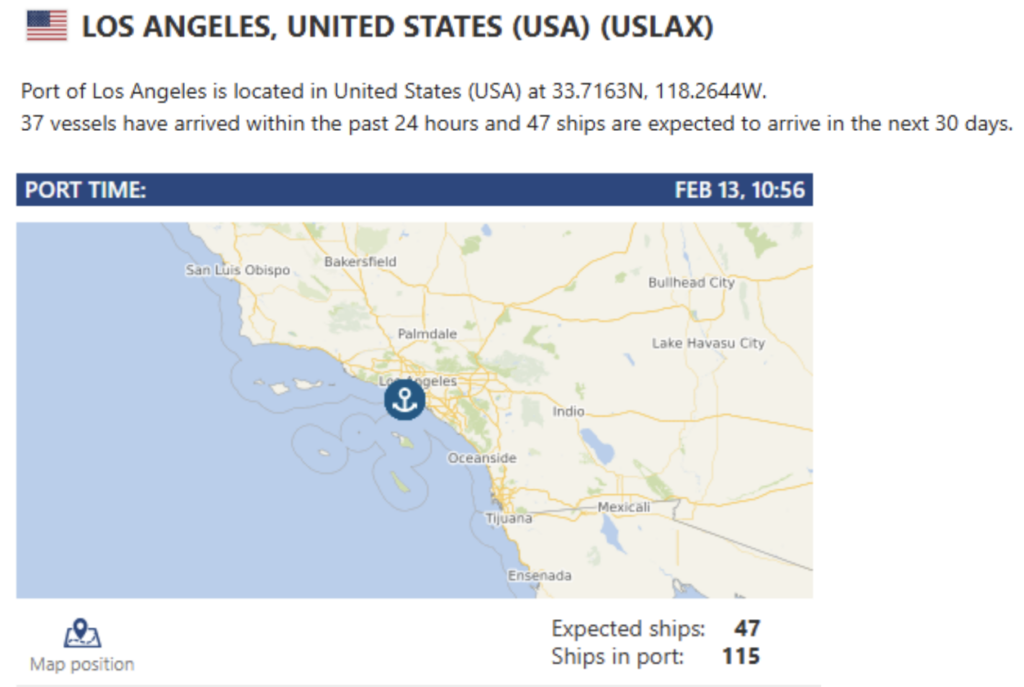This screenshot has height=687, width=1024.
Task: Click the FEB 13, 10:56 time display
Action: [x=739, y=190]
